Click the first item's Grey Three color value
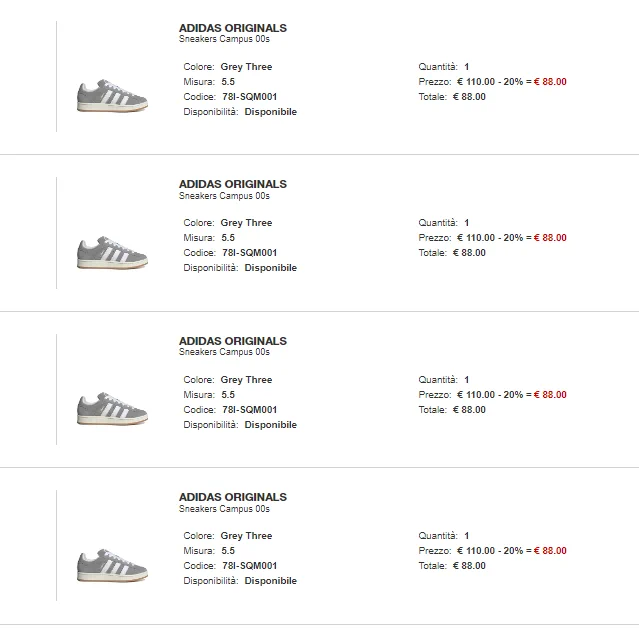Image resolution: width=639 pixels, height=631 pixels. click(246, 67)
